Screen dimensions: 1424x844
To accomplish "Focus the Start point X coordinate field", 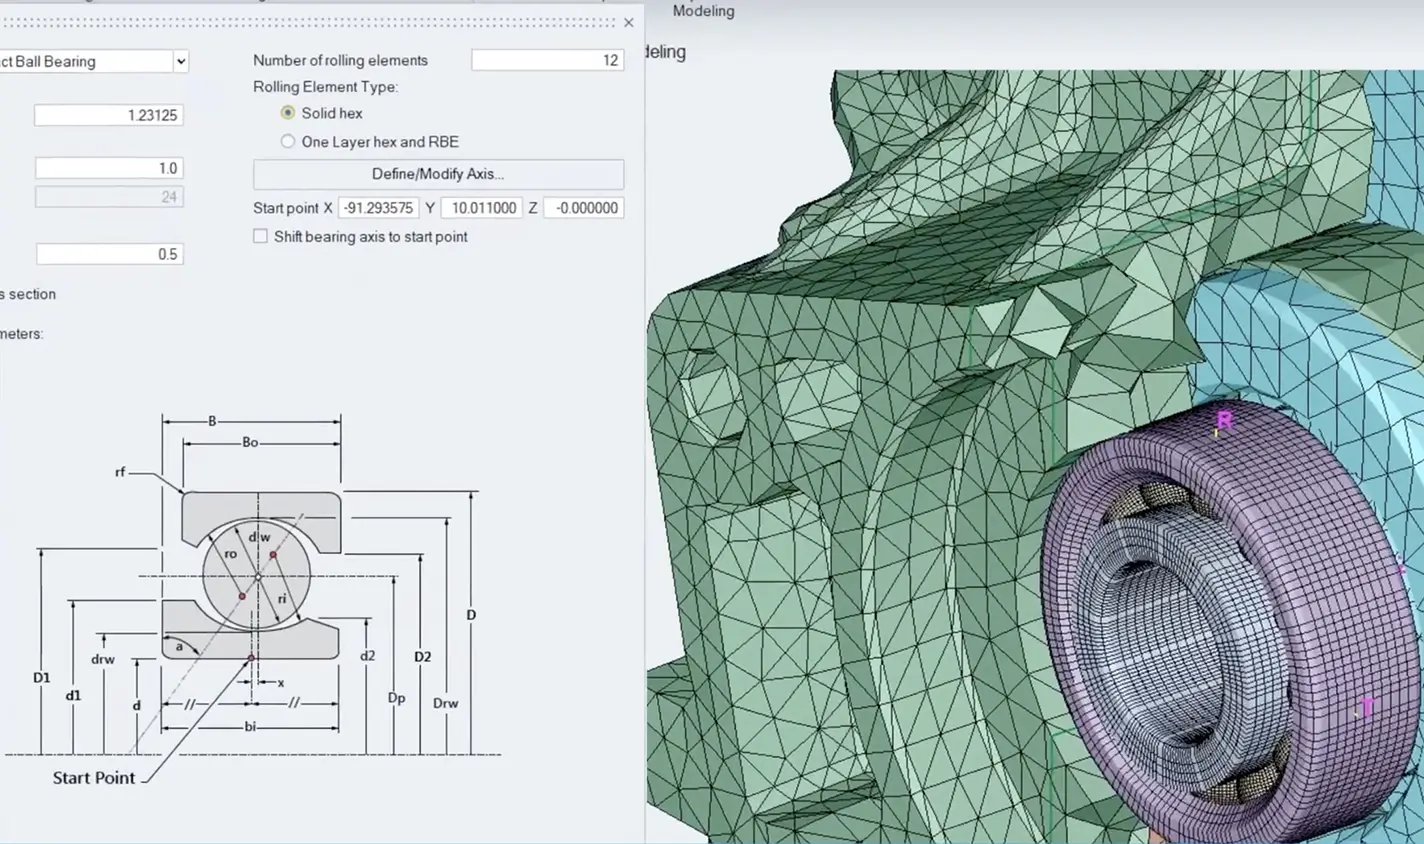I will pos(378,208).
